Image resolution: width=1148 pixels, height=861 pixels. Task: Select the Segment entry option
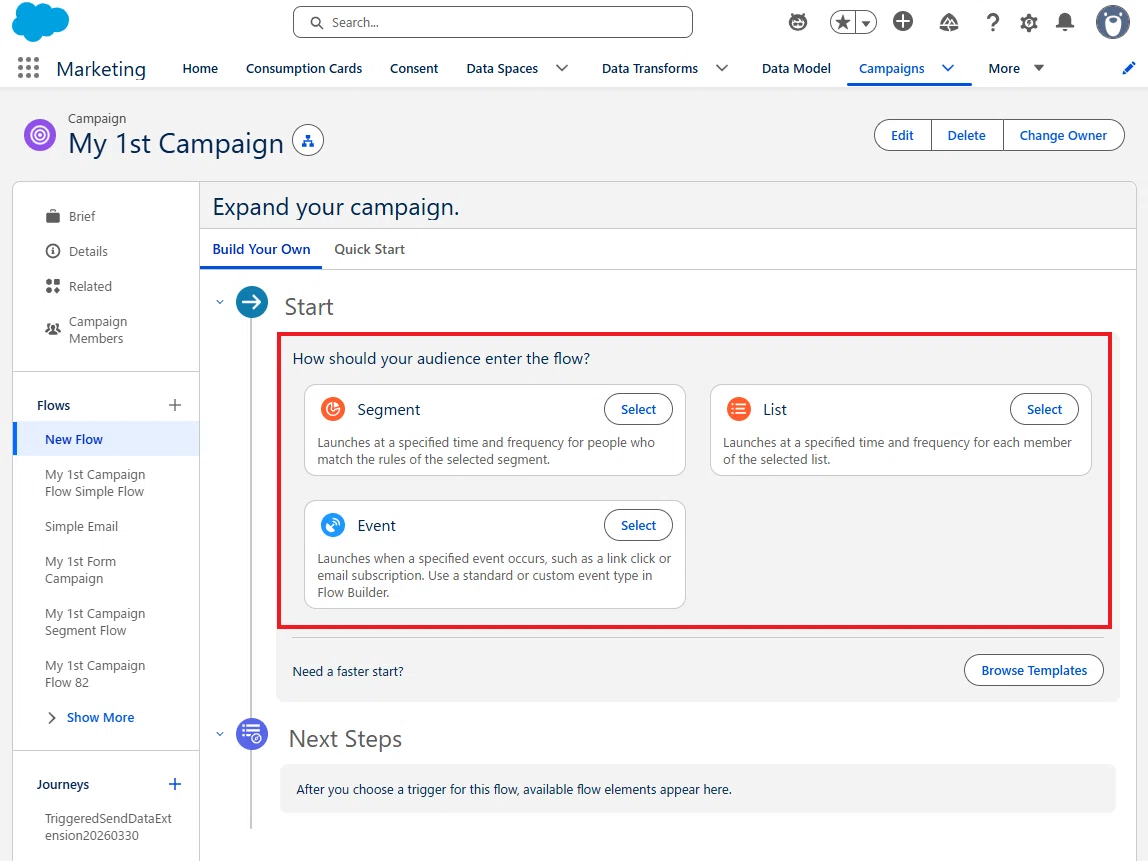[638, 409]
